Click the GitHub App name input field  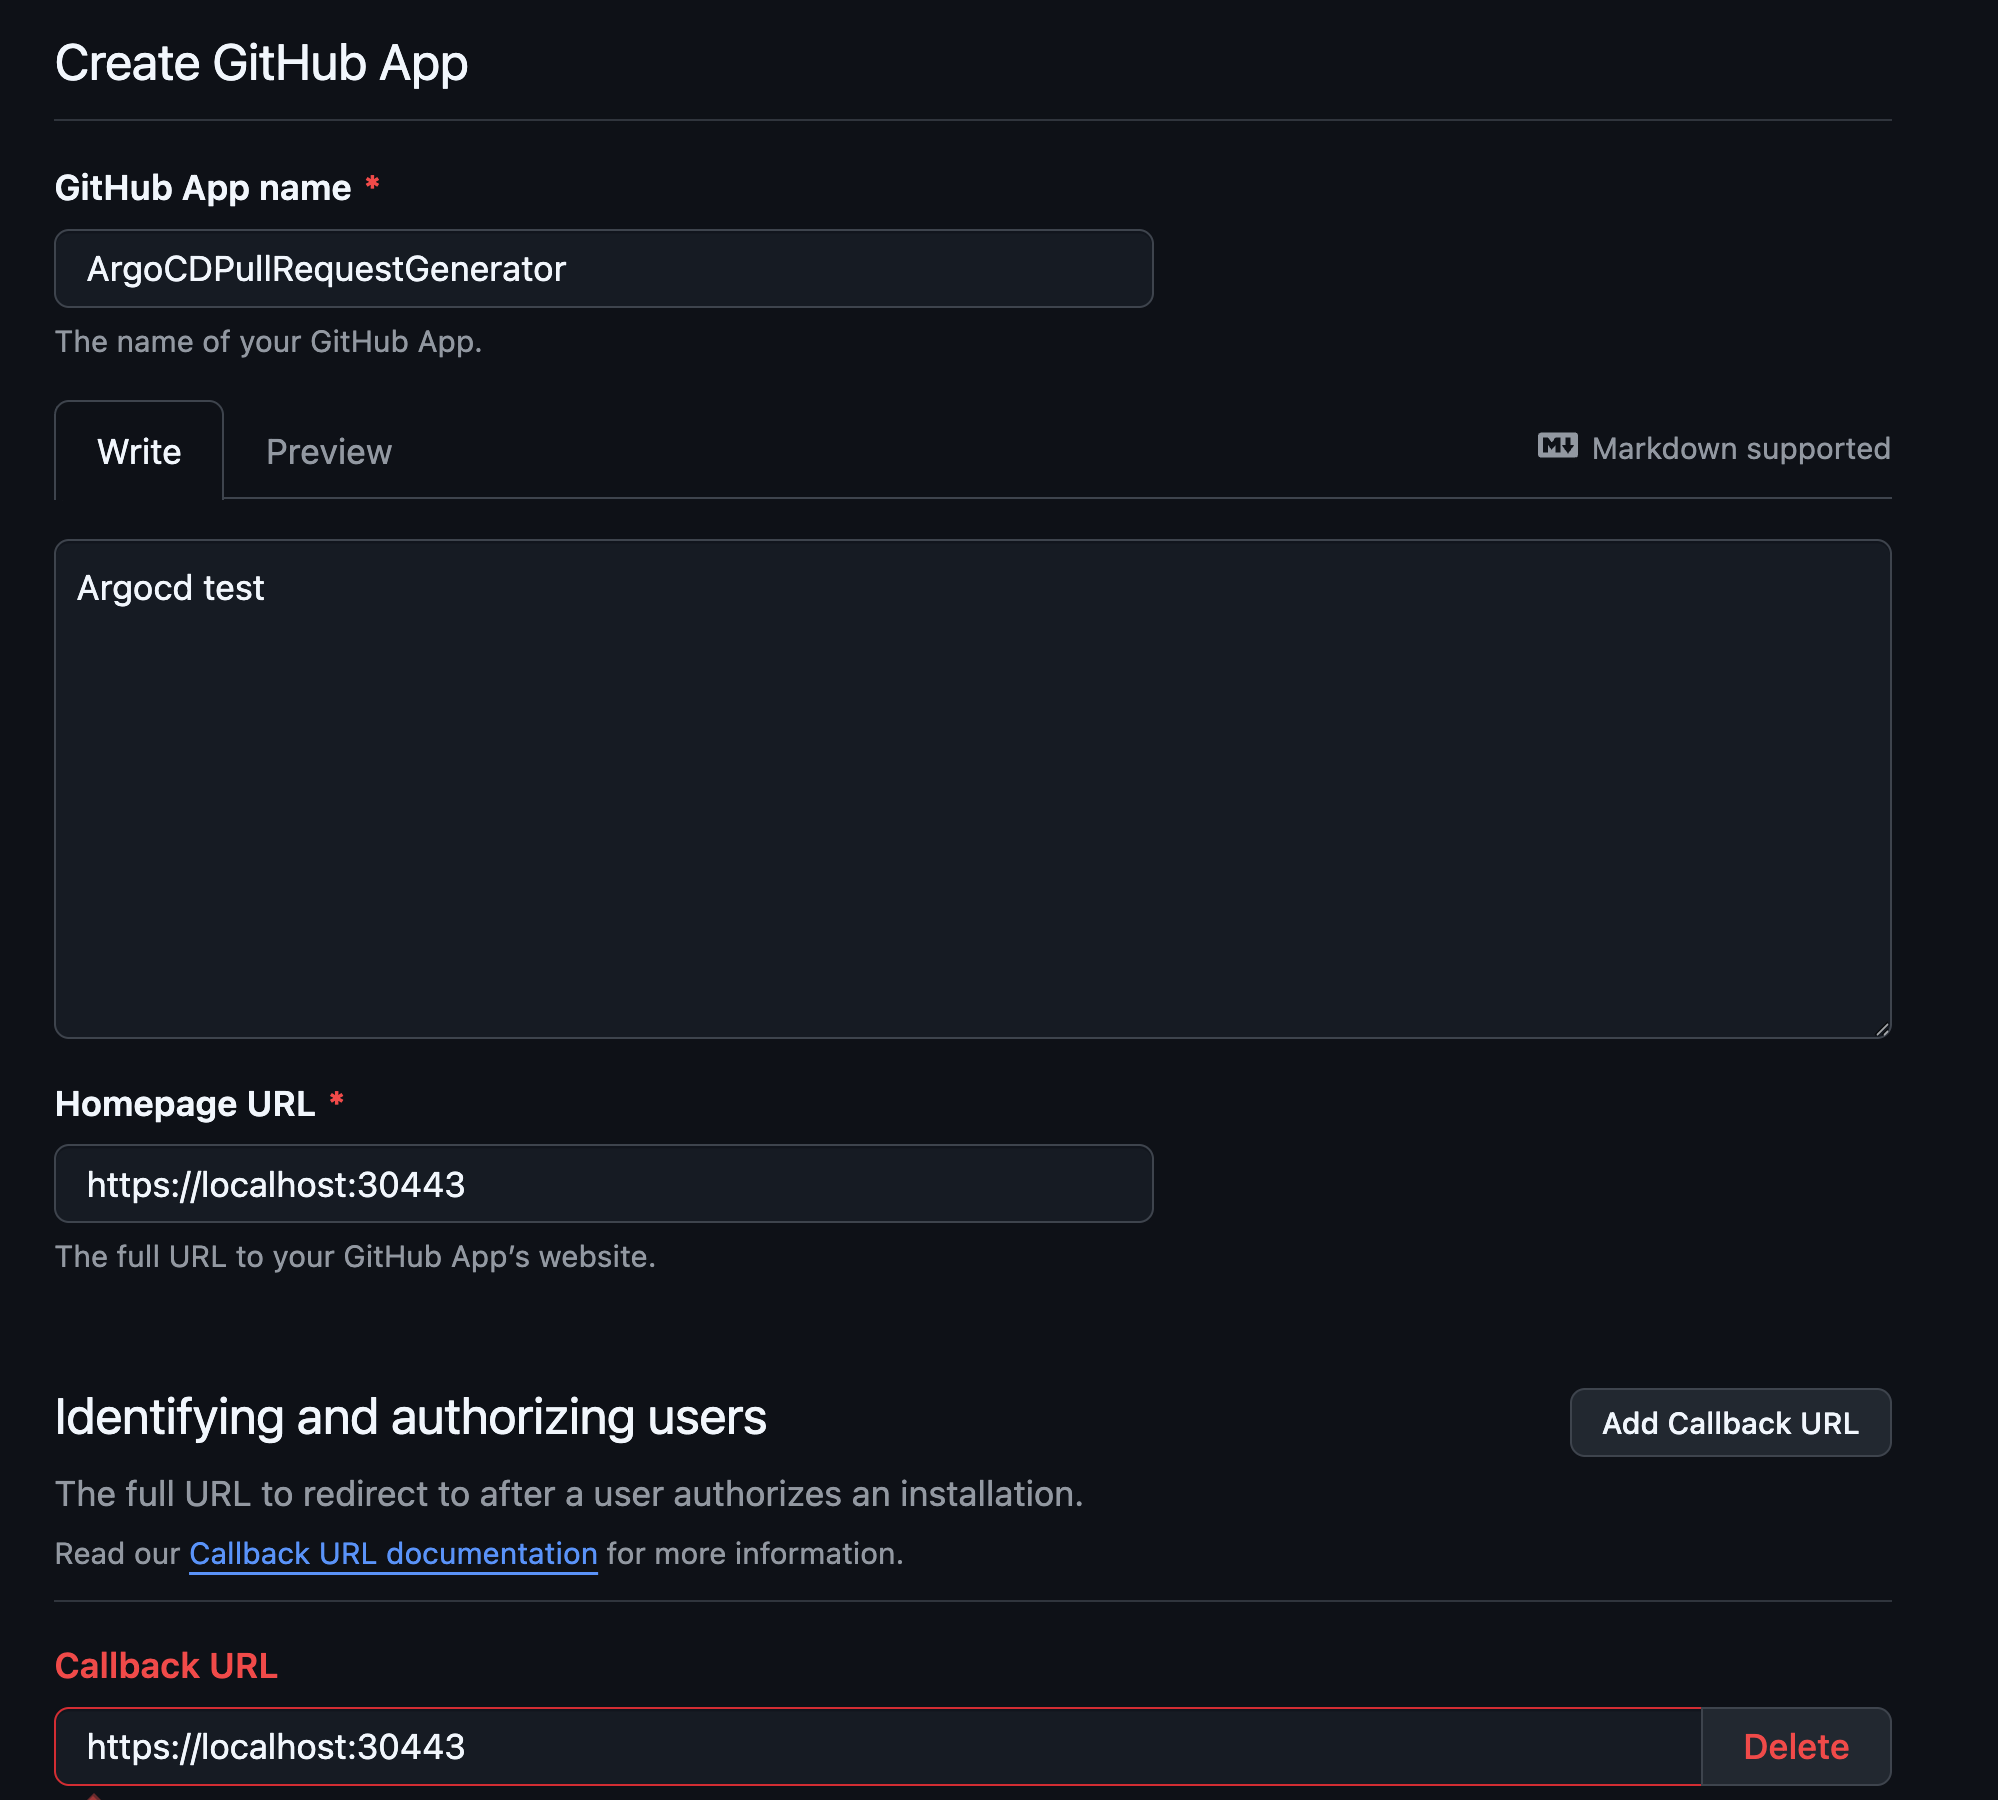pyautogui.click(x=604, y=269)
